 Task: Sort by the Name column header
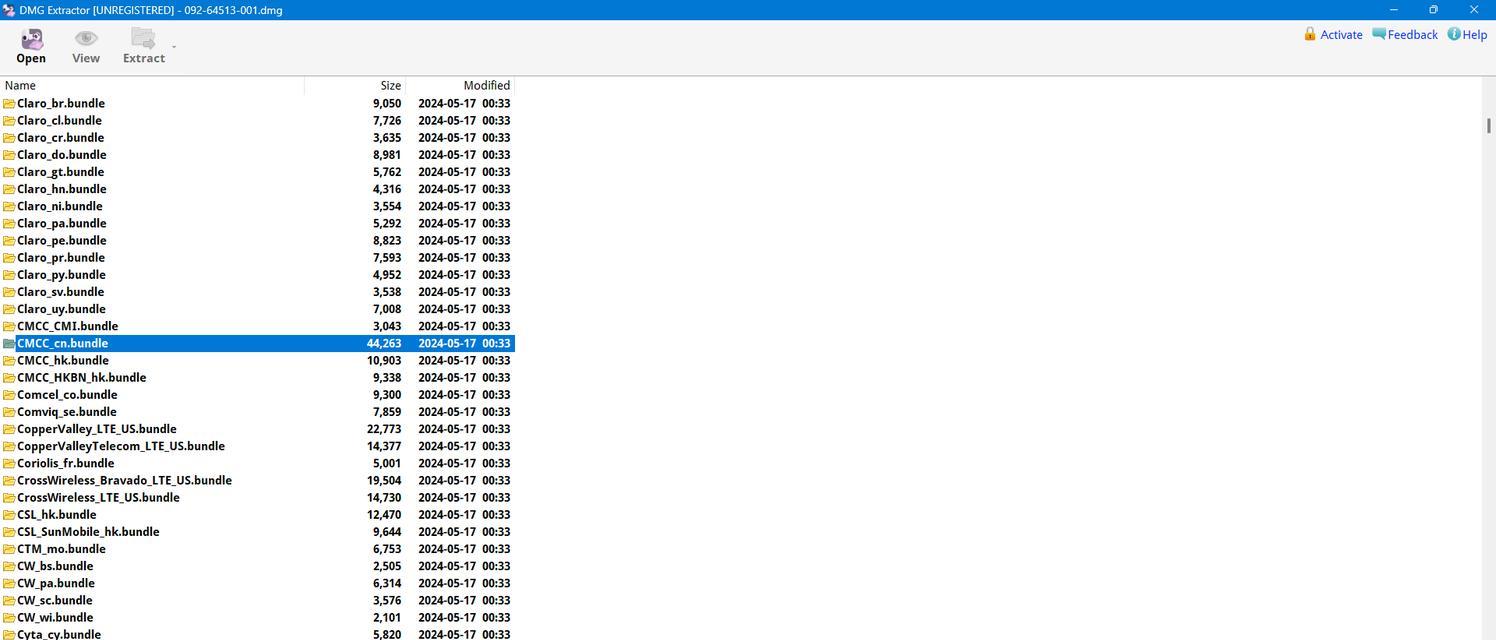[152, 85]
